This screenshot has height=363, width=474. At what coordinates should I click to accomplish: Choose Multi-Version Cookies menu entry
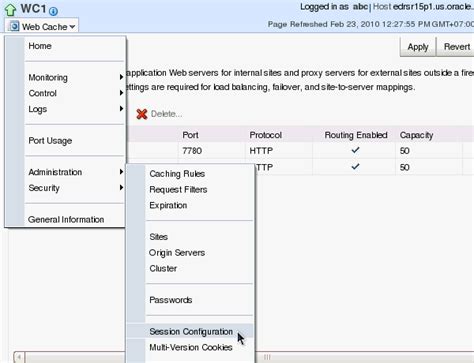pos(191,347)
